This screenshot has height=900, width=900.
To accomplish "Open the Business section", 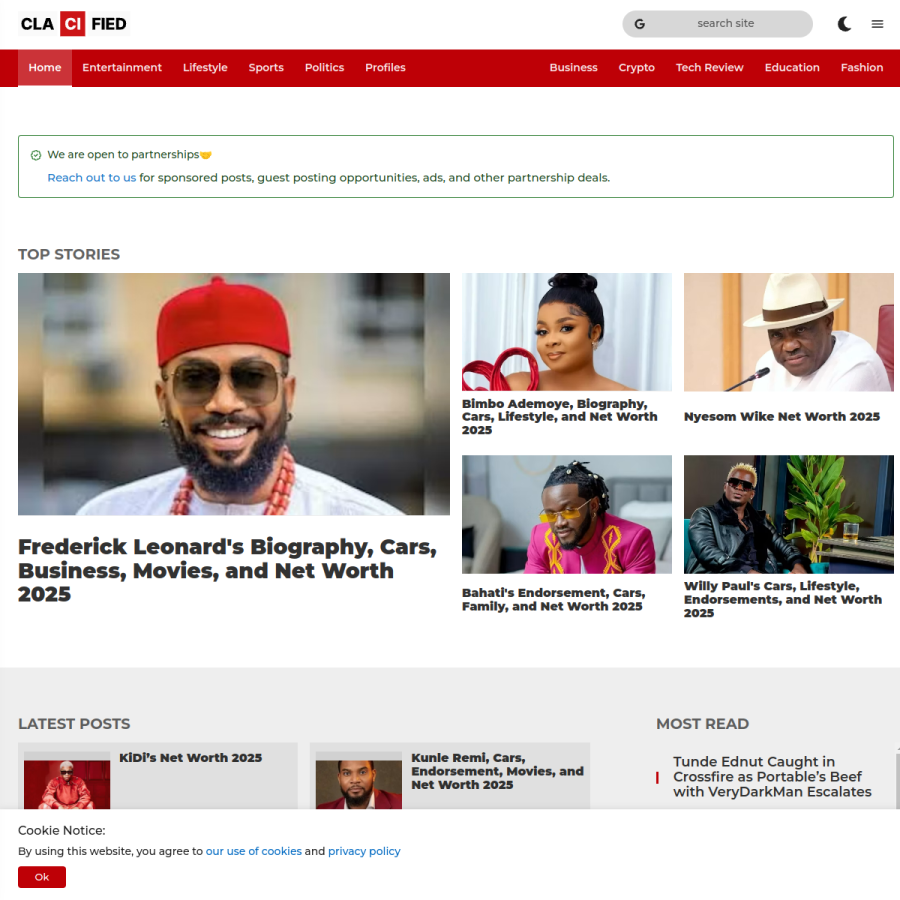I will 573,68.
